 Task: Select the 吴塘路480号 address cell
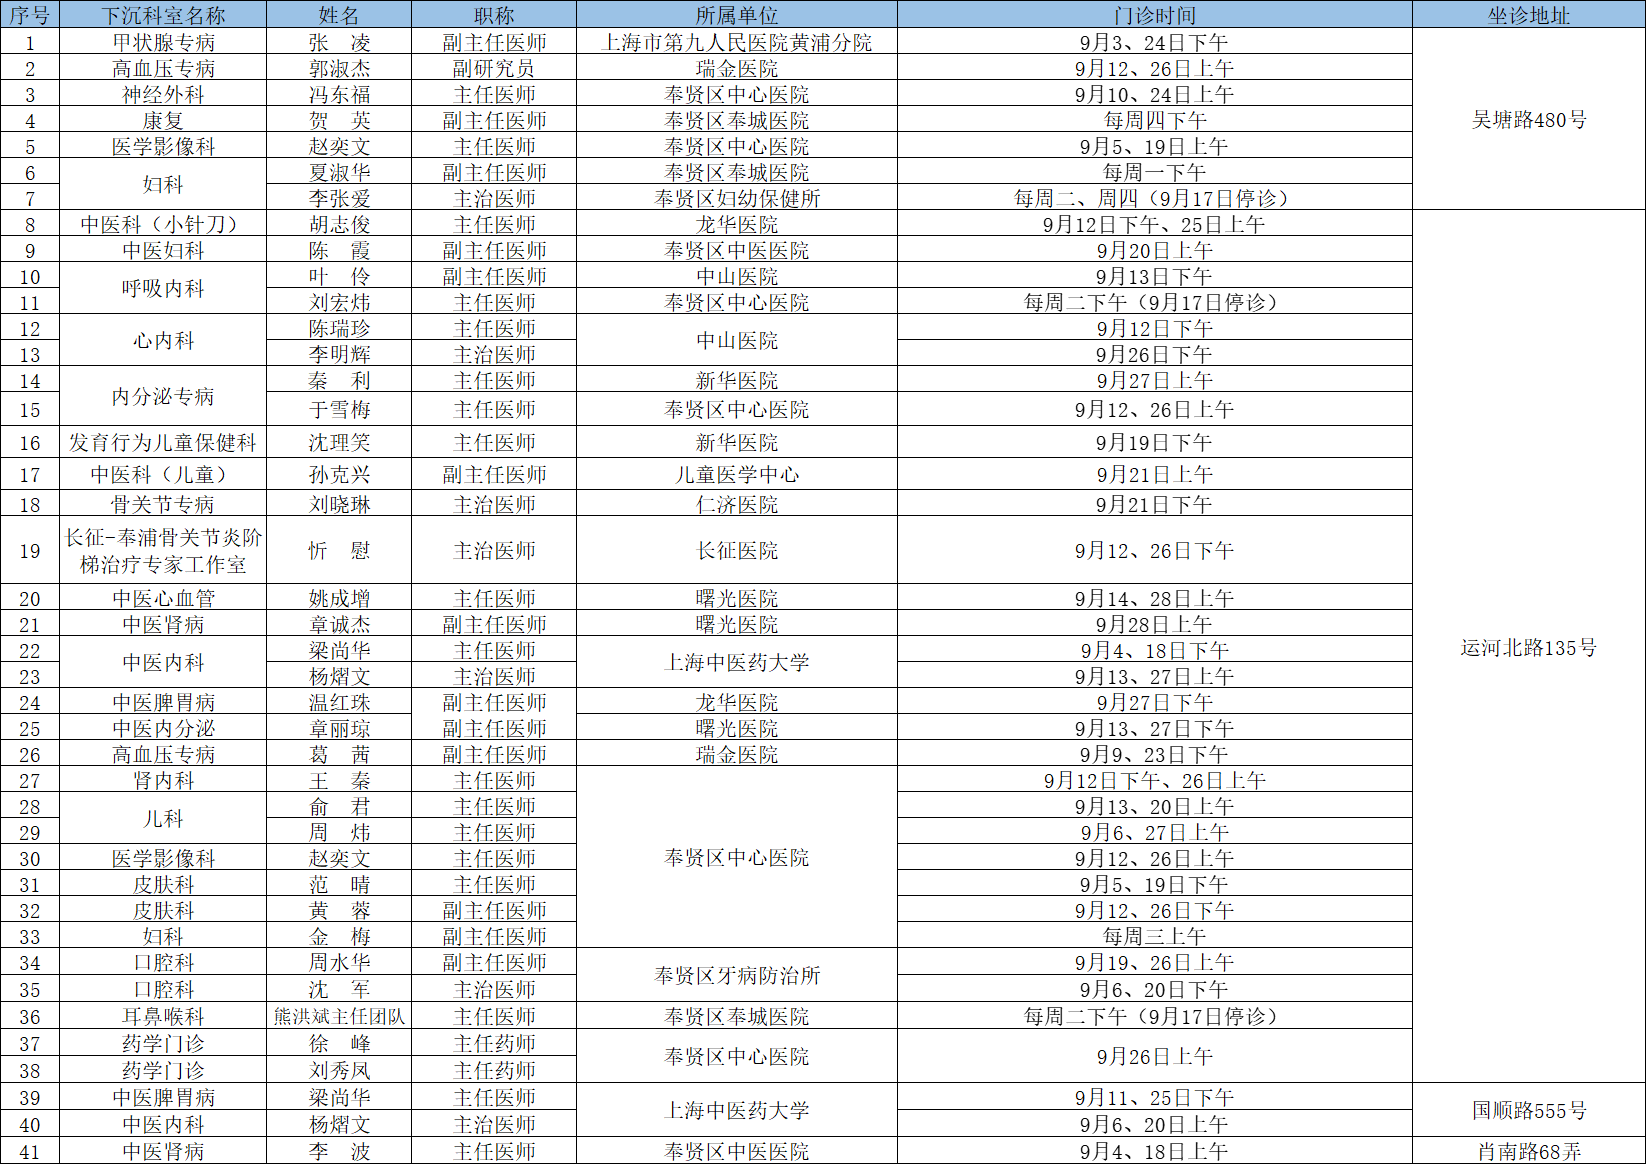point(1528,120)
